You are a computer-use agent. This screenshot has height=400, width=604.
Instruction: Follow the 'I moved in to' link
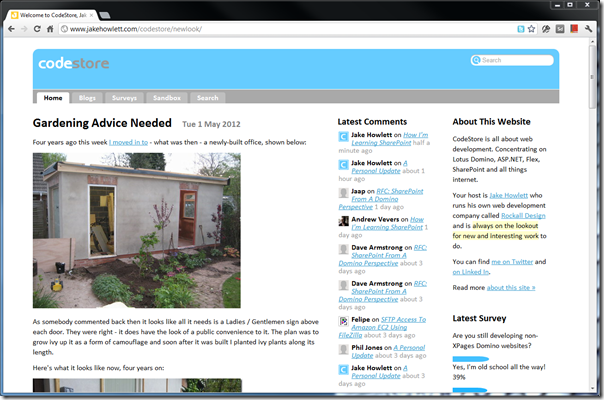click(128, 142)
